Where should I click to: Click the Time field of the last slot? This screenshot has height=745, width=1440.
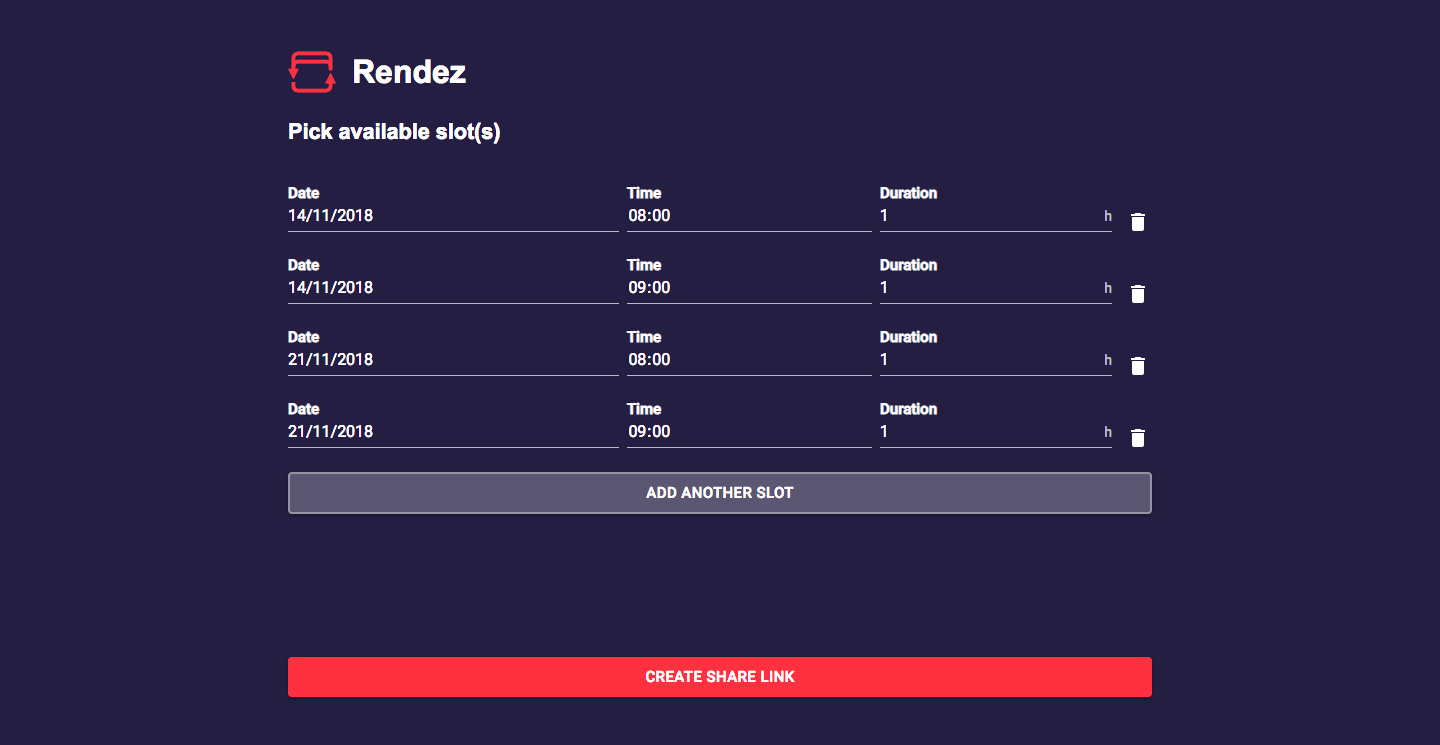coord(748,431)
